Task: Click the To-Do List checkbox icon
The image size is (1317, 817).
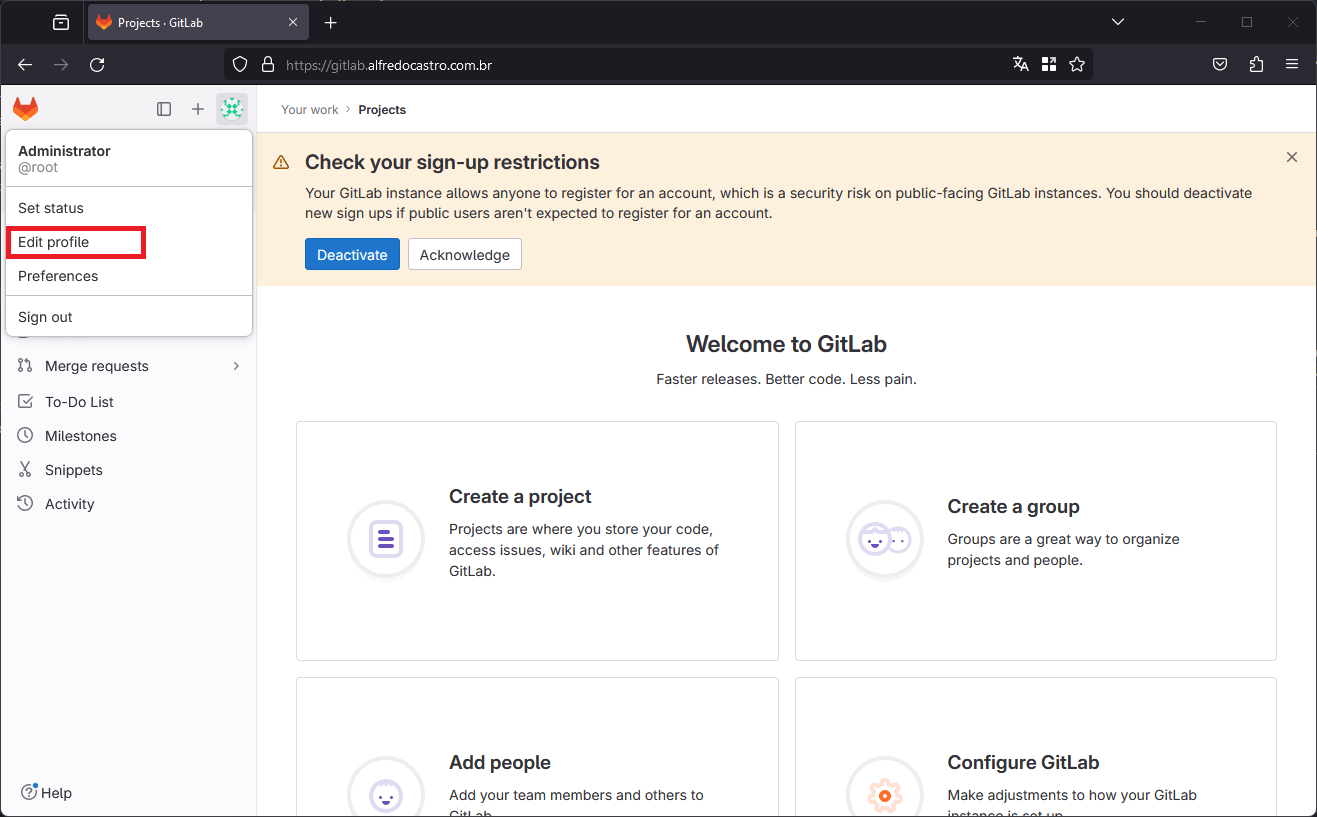Action: pyautogui.click(x=25, y=402)
